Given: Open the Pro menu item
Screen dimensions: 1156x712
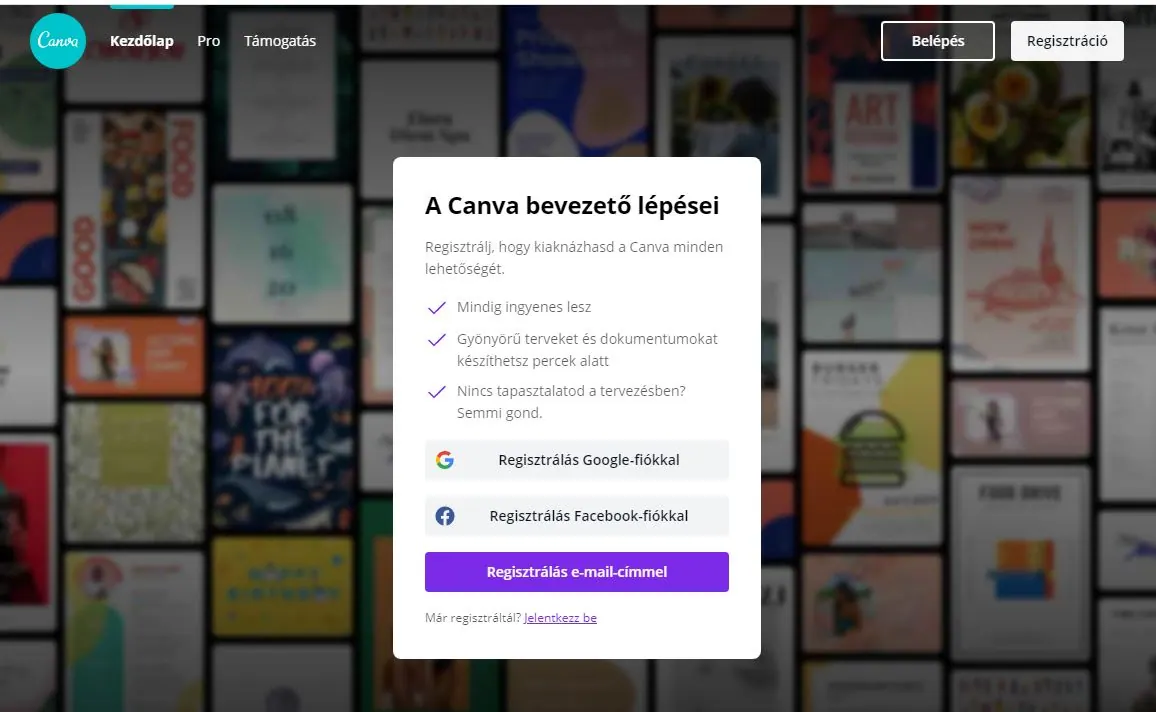Looking at the screenshot, I should click(x=209, y=41).
